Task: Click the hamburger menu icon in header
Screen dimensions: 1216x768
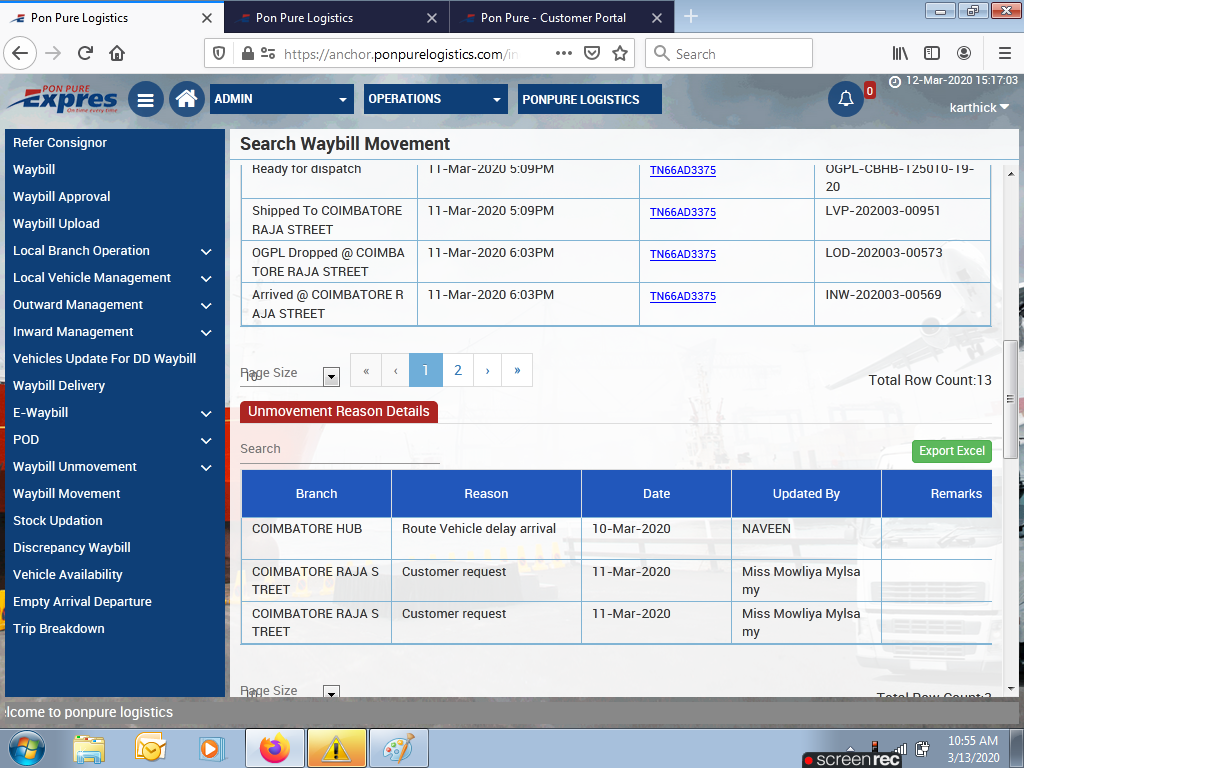Action: 146,99
